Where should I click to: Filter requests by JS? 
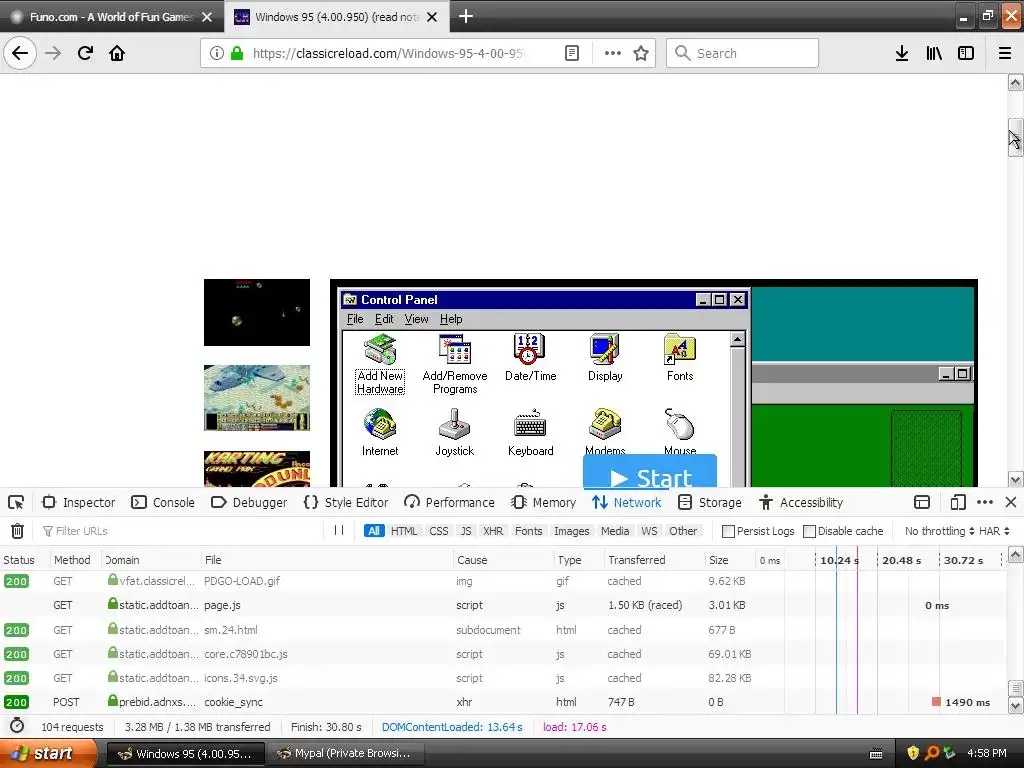click(x=466, y=531)
